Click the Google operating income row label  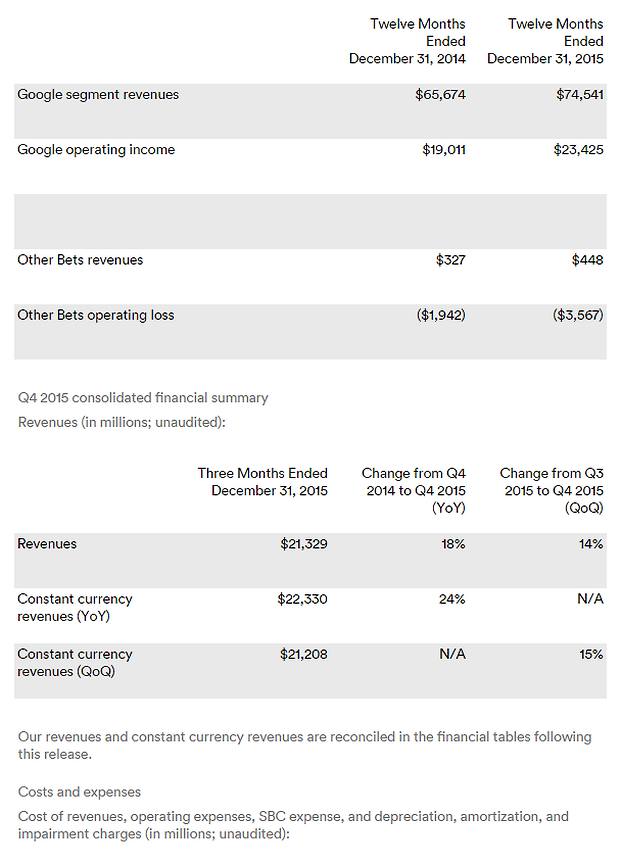tap(96, 150)
